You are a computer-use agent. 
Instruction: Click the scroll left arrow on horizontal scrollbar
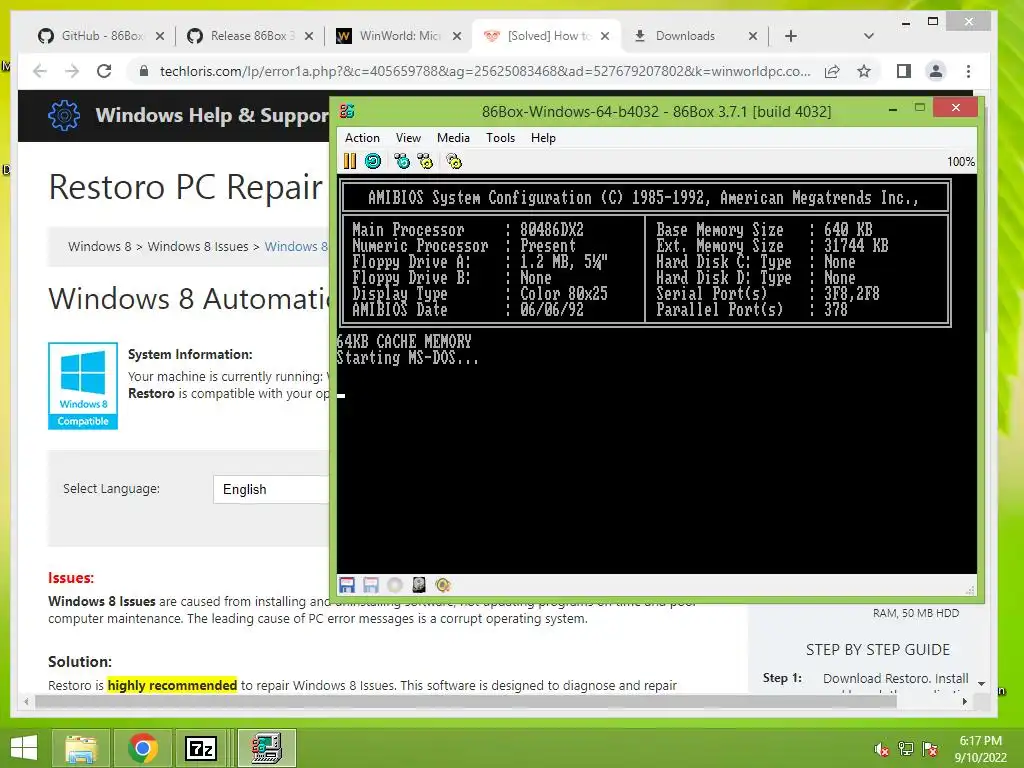26,701
